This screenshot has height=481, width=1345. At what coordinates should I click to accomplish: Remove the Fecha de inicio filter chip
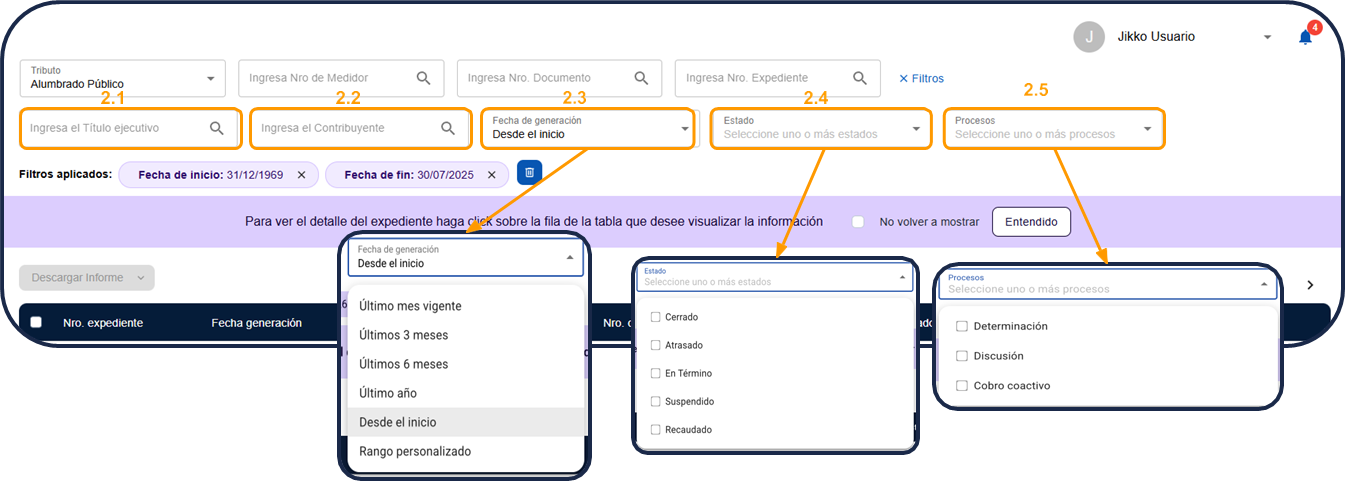(302, 174)
